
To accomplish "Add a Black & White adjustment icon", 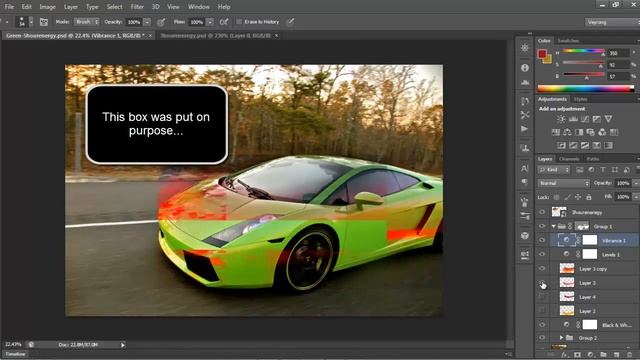I will point(579,132).
